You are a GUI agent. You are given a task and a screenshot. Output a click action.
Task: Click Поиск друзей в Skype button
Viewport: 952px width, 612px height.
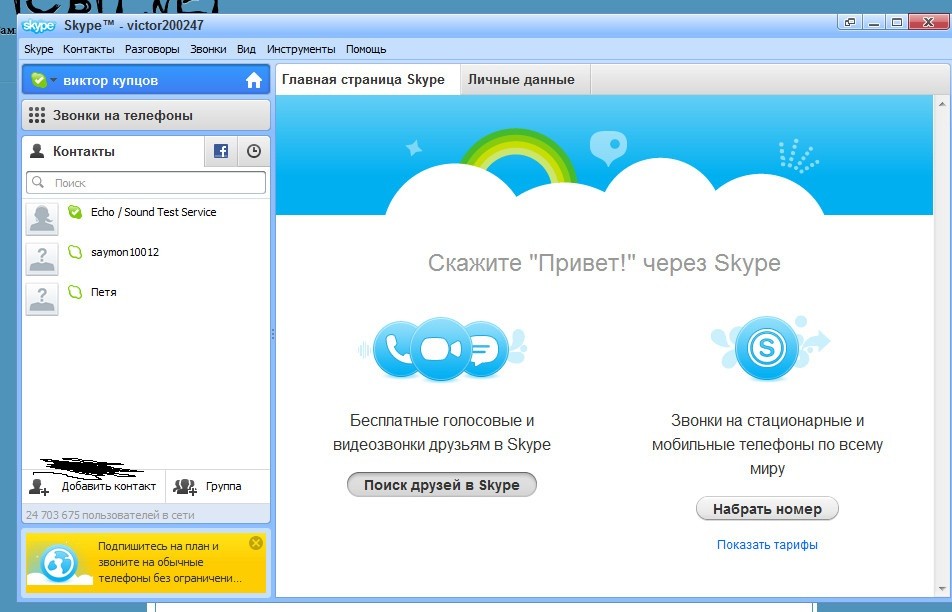(x=441, y=484)
